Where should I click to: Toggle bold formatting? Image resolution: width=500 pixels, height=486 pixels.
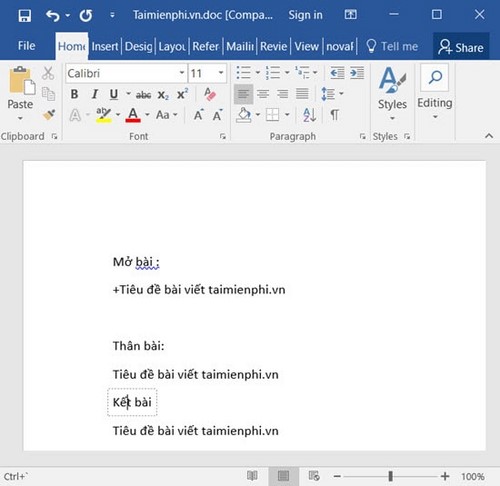tap(75, 94)
